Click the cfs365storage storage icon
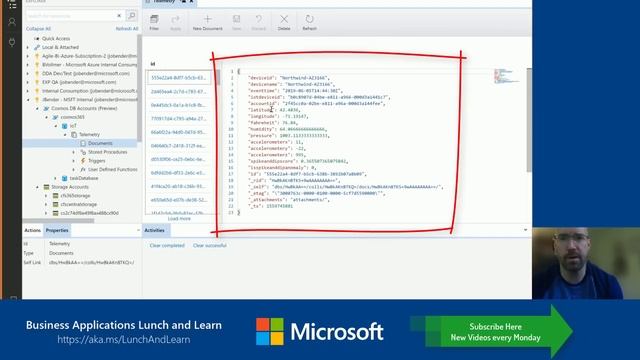 [x=55, y=196]
